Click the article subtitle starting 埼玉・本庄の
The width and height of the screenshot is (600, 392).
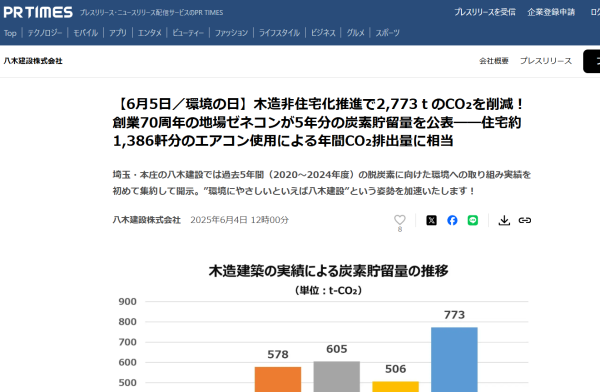[x=321, y=183]
